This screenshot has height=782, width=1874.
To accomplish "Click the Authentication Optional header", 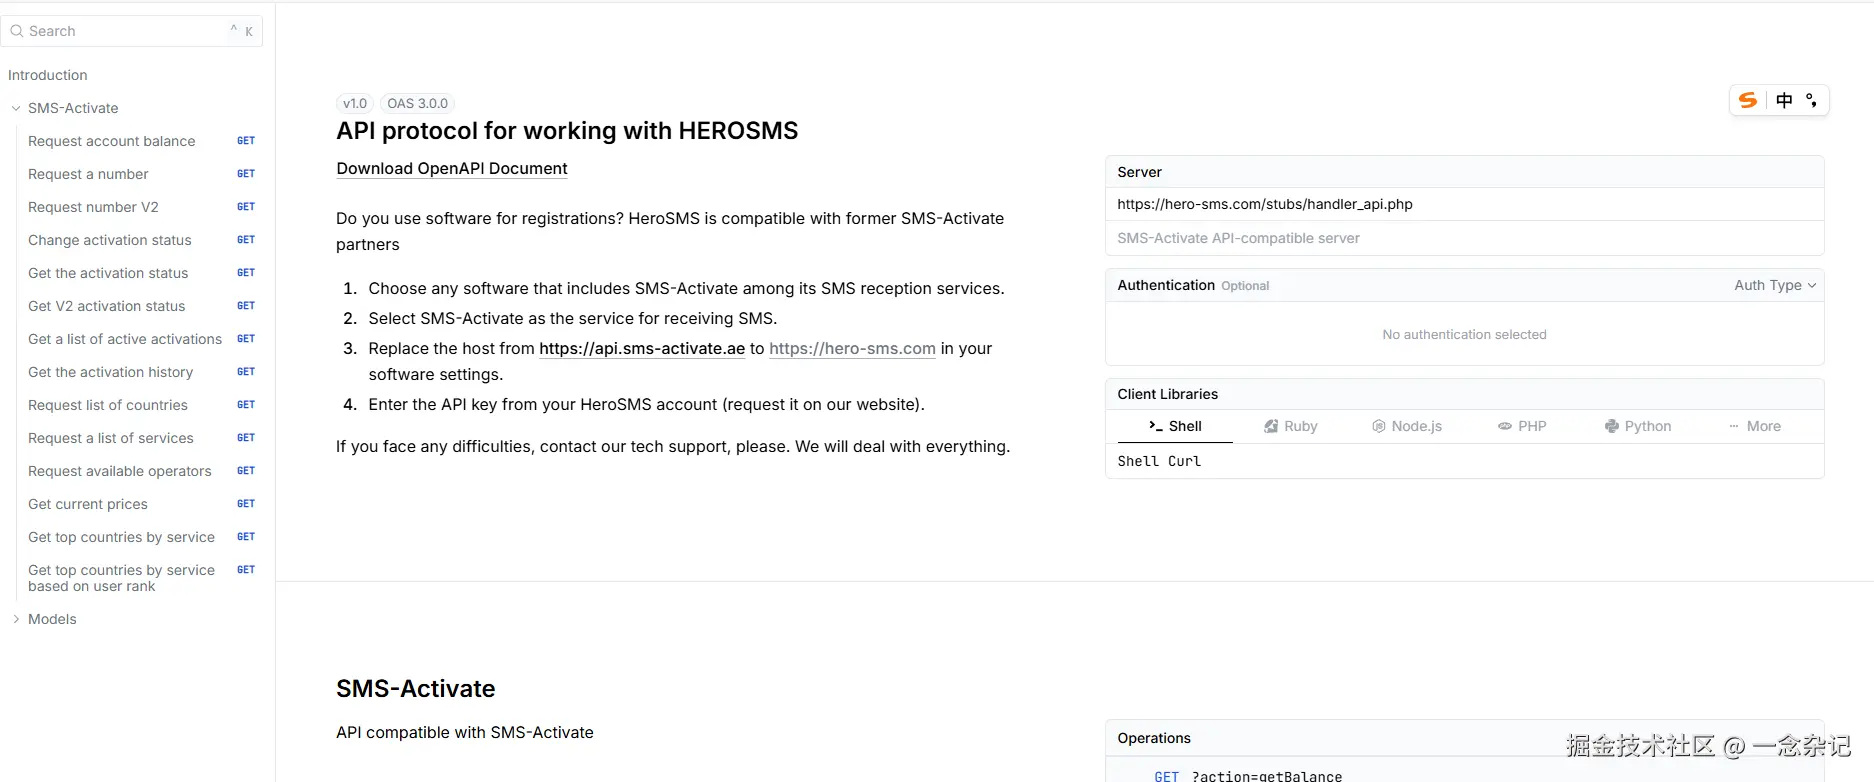I will [x=1193, y=285].
